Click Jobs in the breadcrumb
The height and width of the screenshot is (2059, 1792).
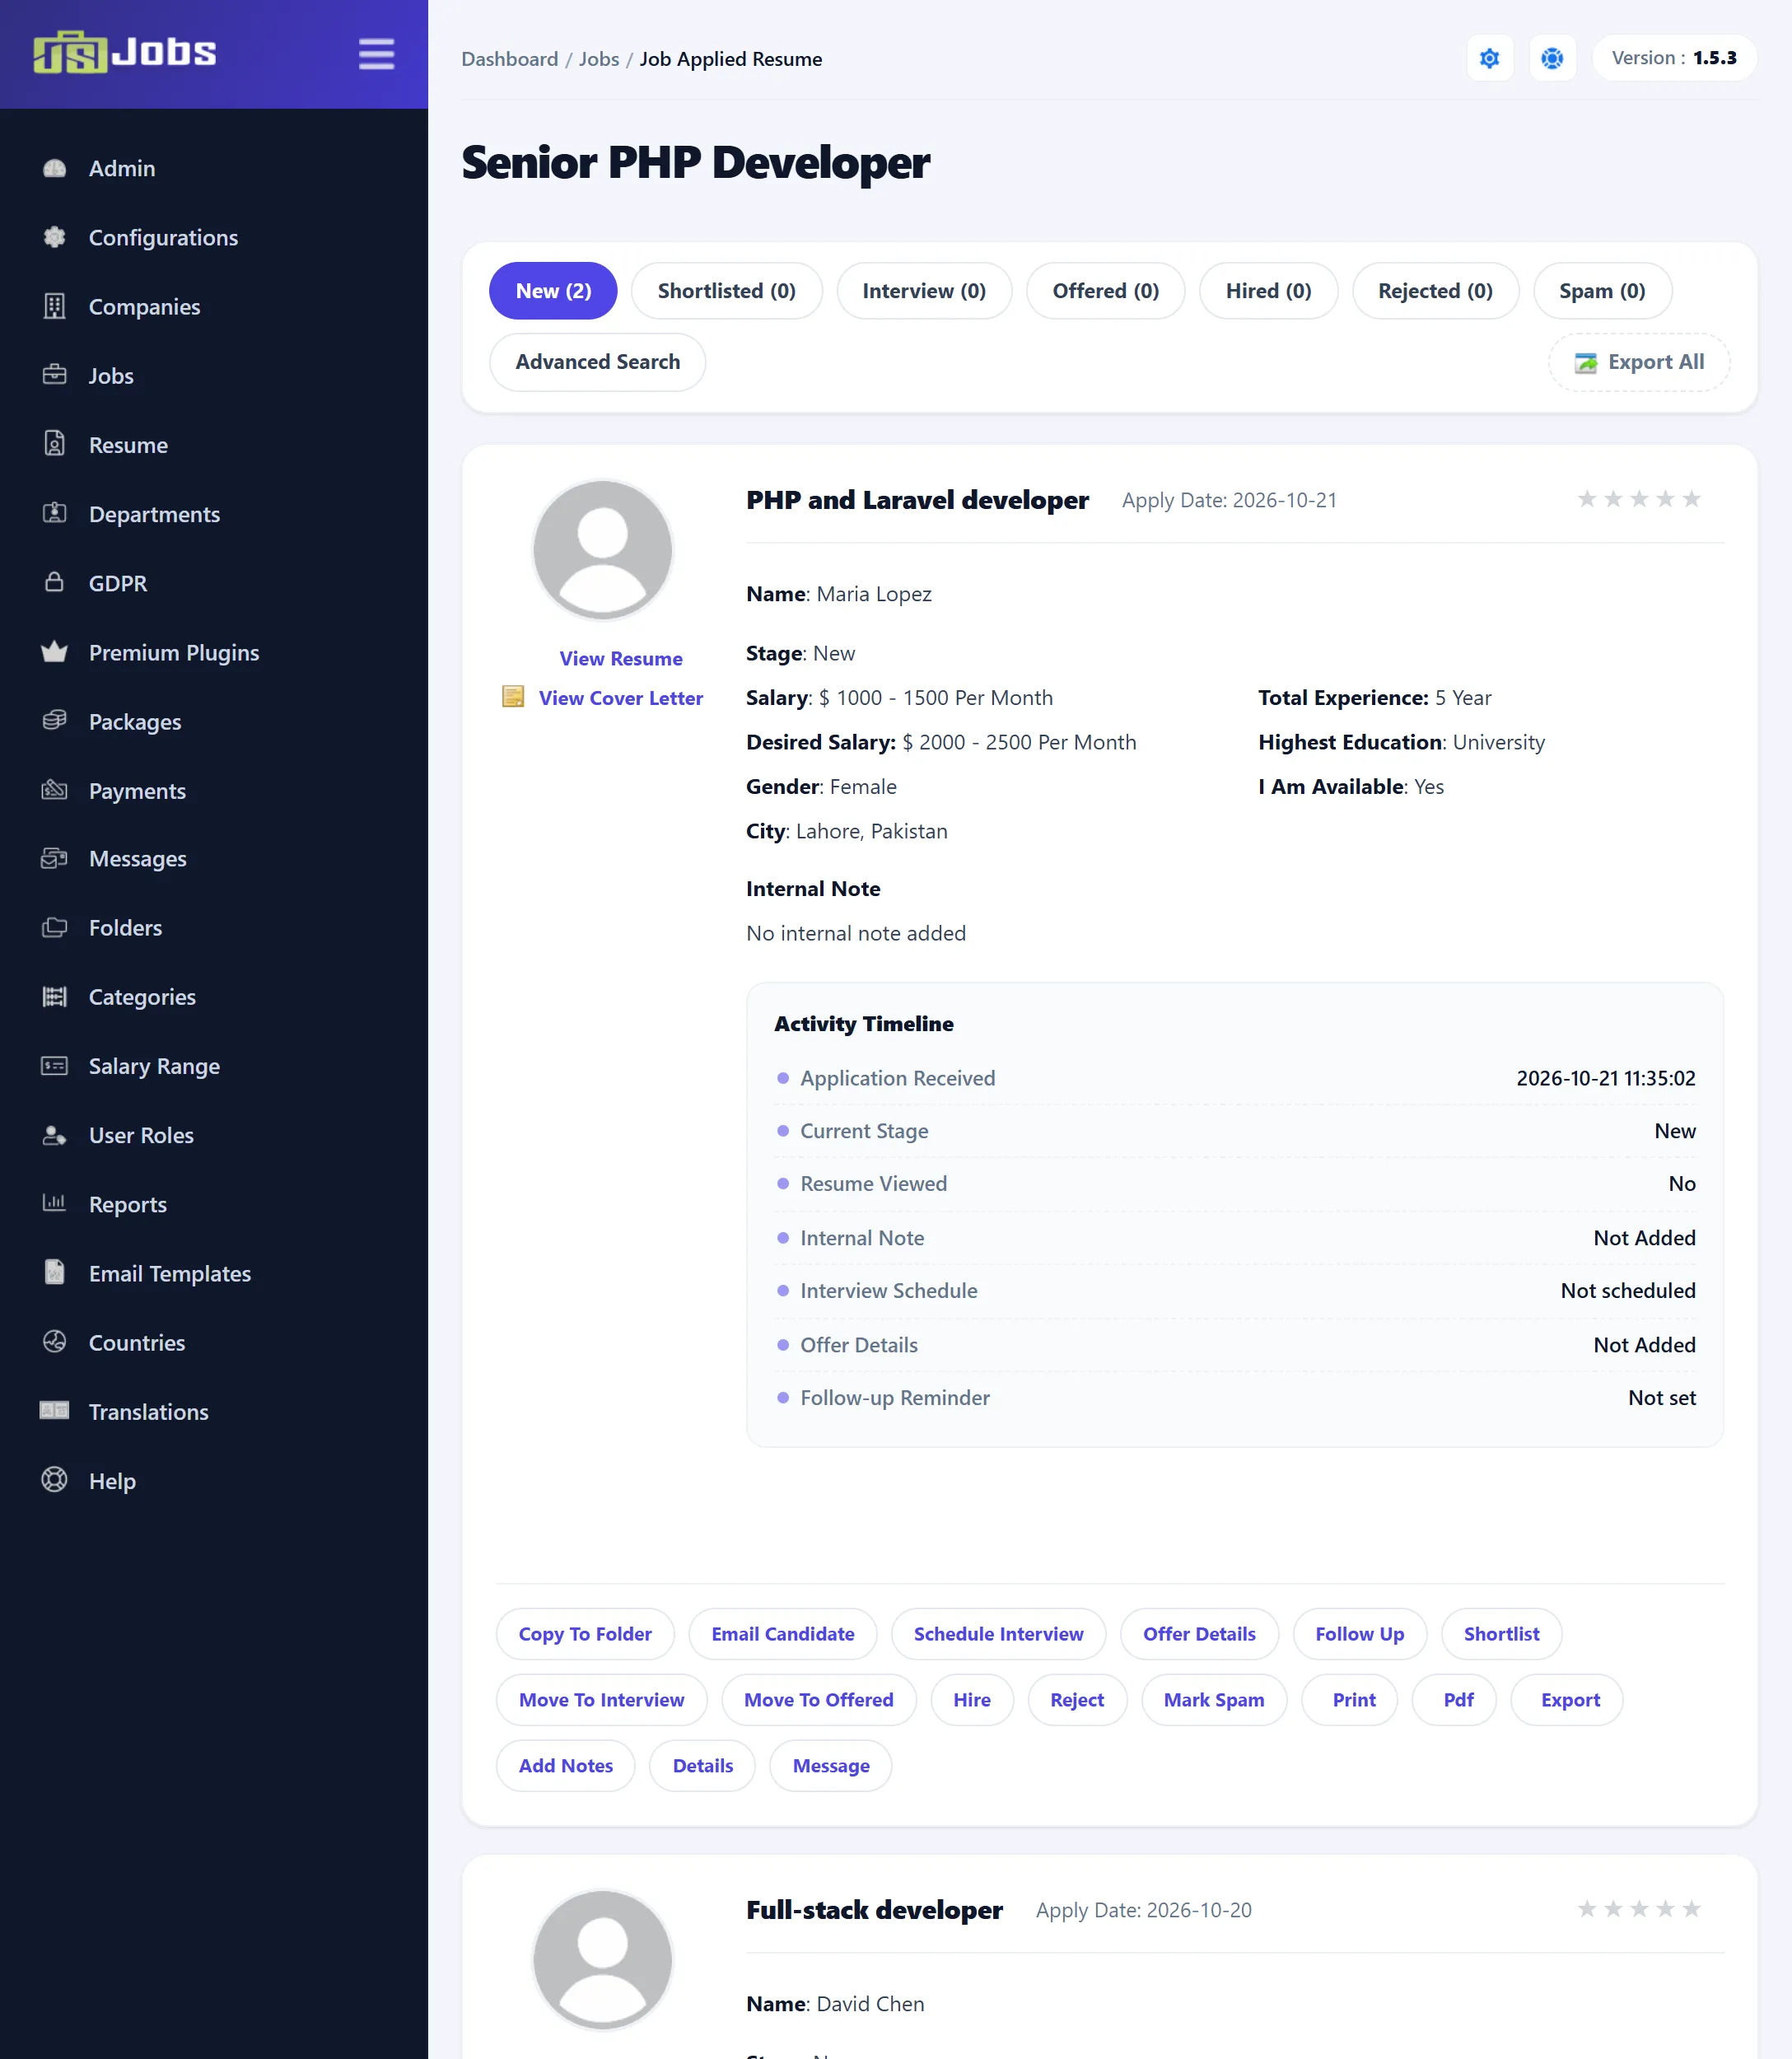point(599,59)
